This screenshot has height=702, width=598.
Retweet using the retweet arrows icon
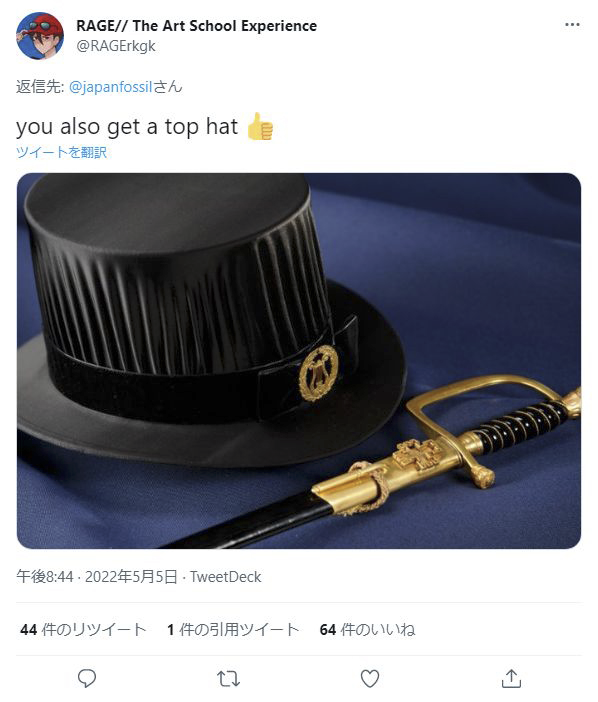(x=228, y=679)
